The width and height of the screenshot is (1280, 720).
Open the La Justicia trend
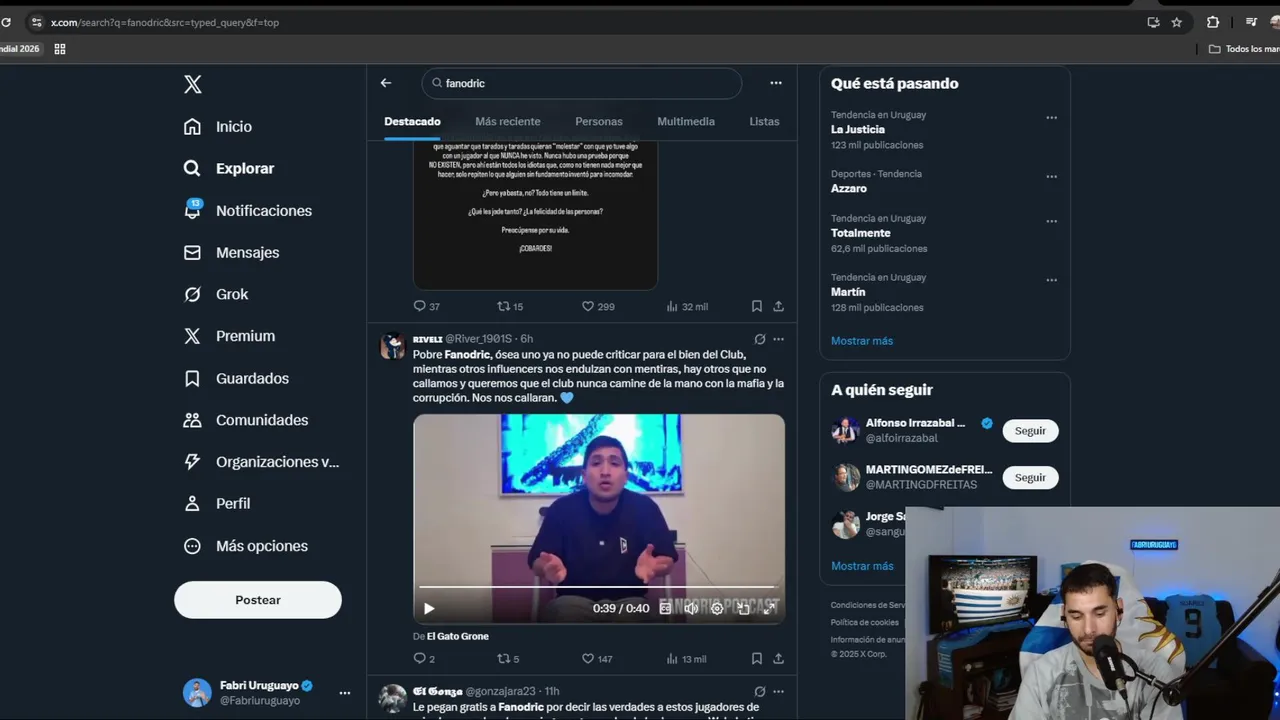coord(858,130)
